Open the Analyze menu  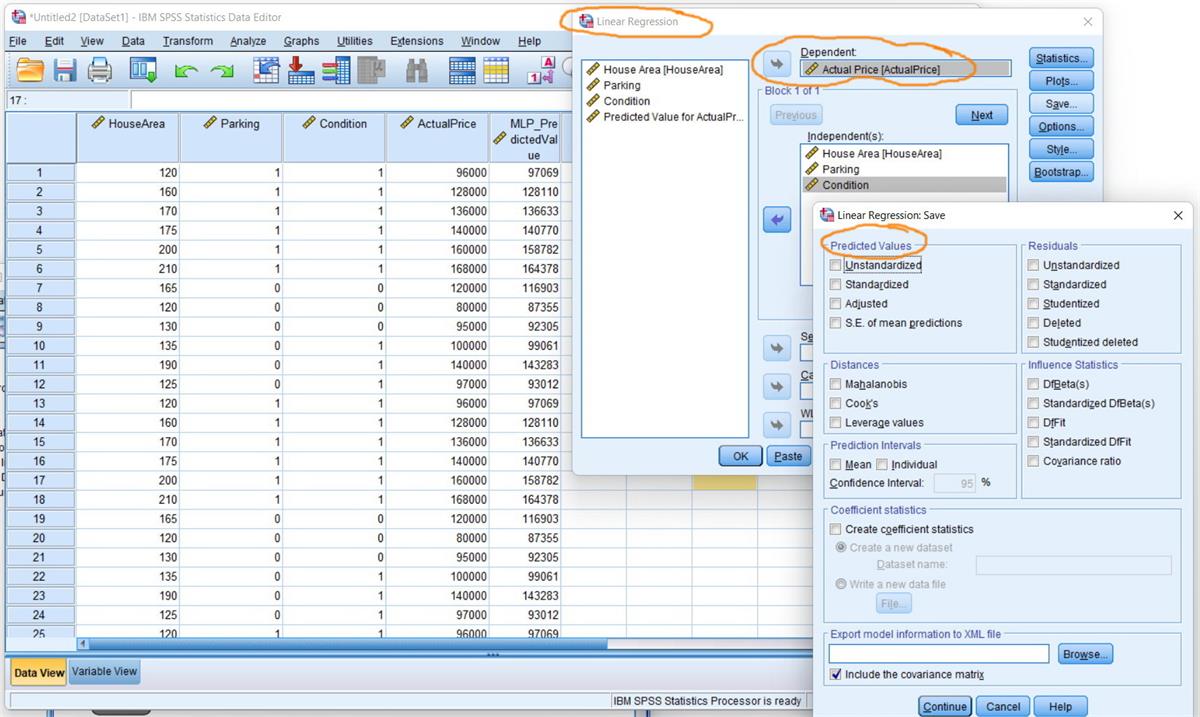tap(248, 41)
